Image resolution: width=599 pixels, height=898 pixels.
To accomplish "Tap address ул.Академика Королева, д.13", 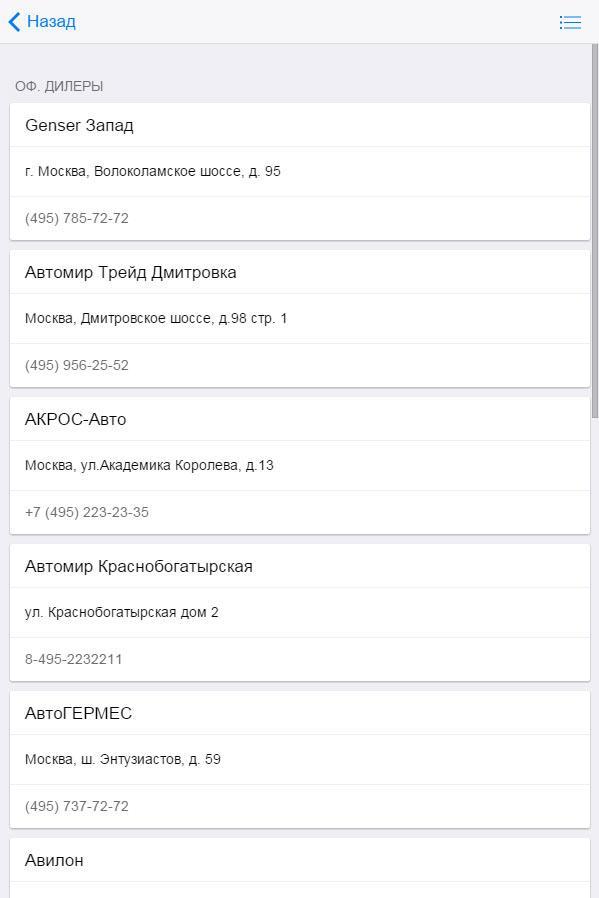I will coord(148,465).
